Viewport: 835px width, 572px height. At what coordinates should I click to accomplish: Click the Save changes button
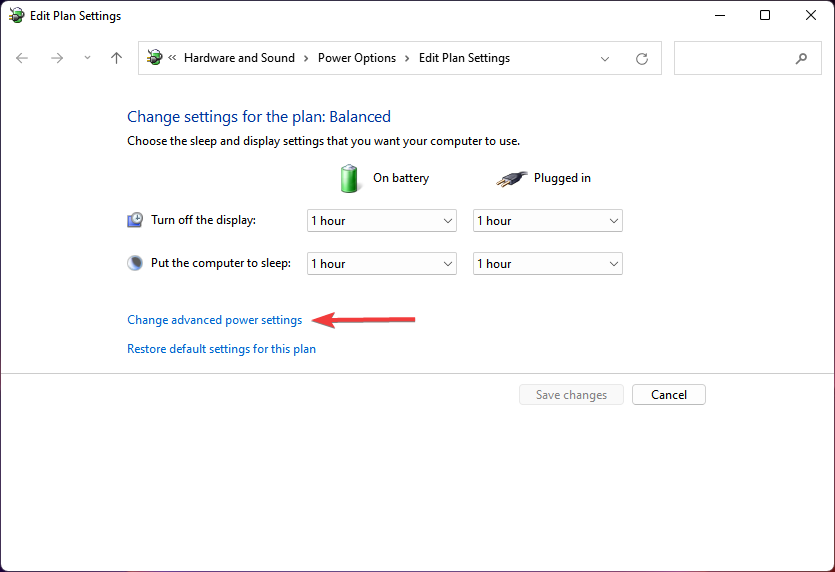(x=571, y=395)
